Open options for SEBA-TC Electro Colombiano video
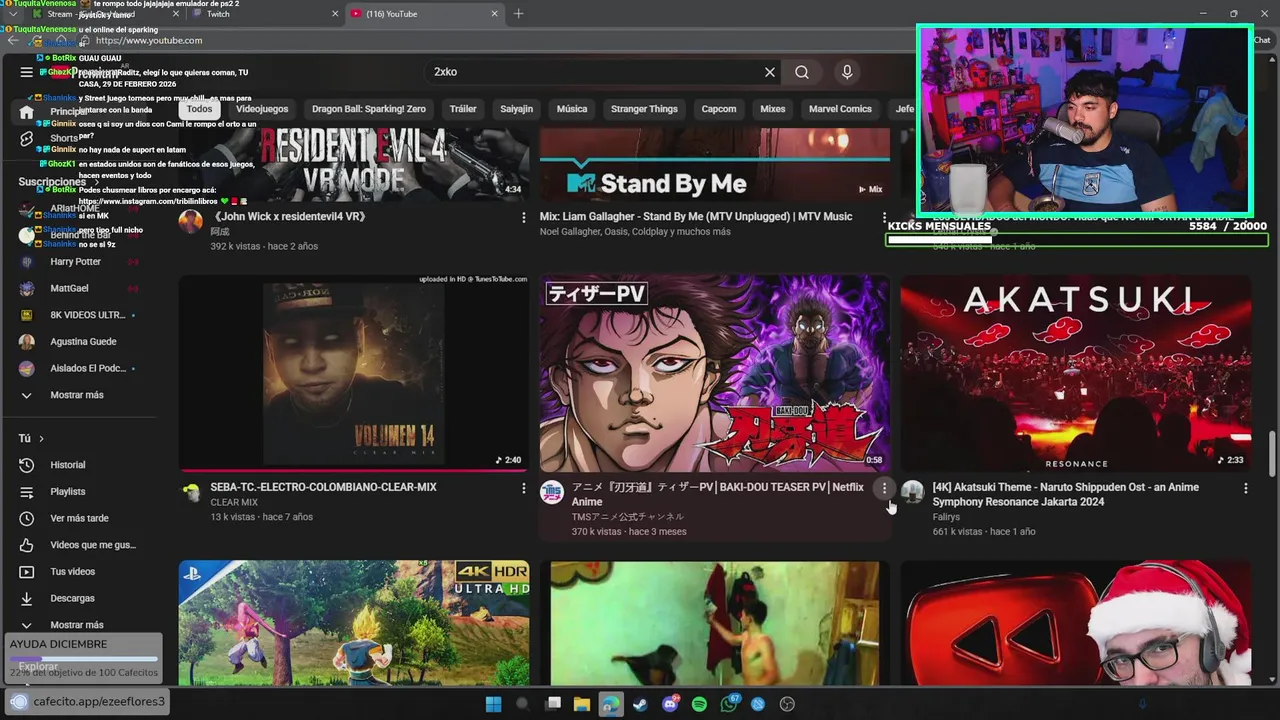The image size is (1280, 720). [523, 488]
